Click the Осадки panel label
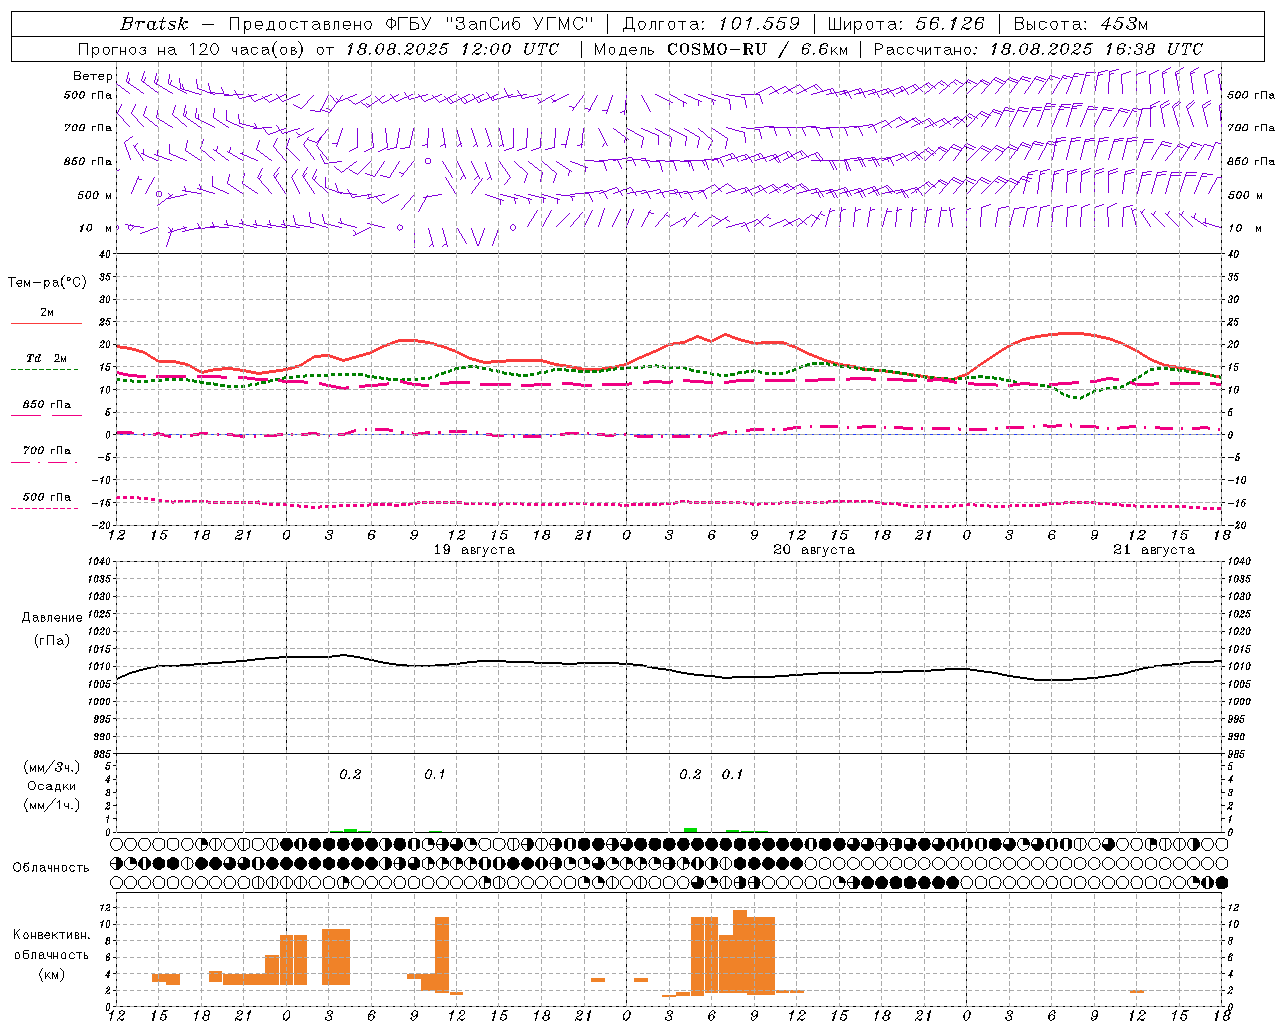The width and height of the screenshot is (1280, 1024). click(x=51, y=786)
